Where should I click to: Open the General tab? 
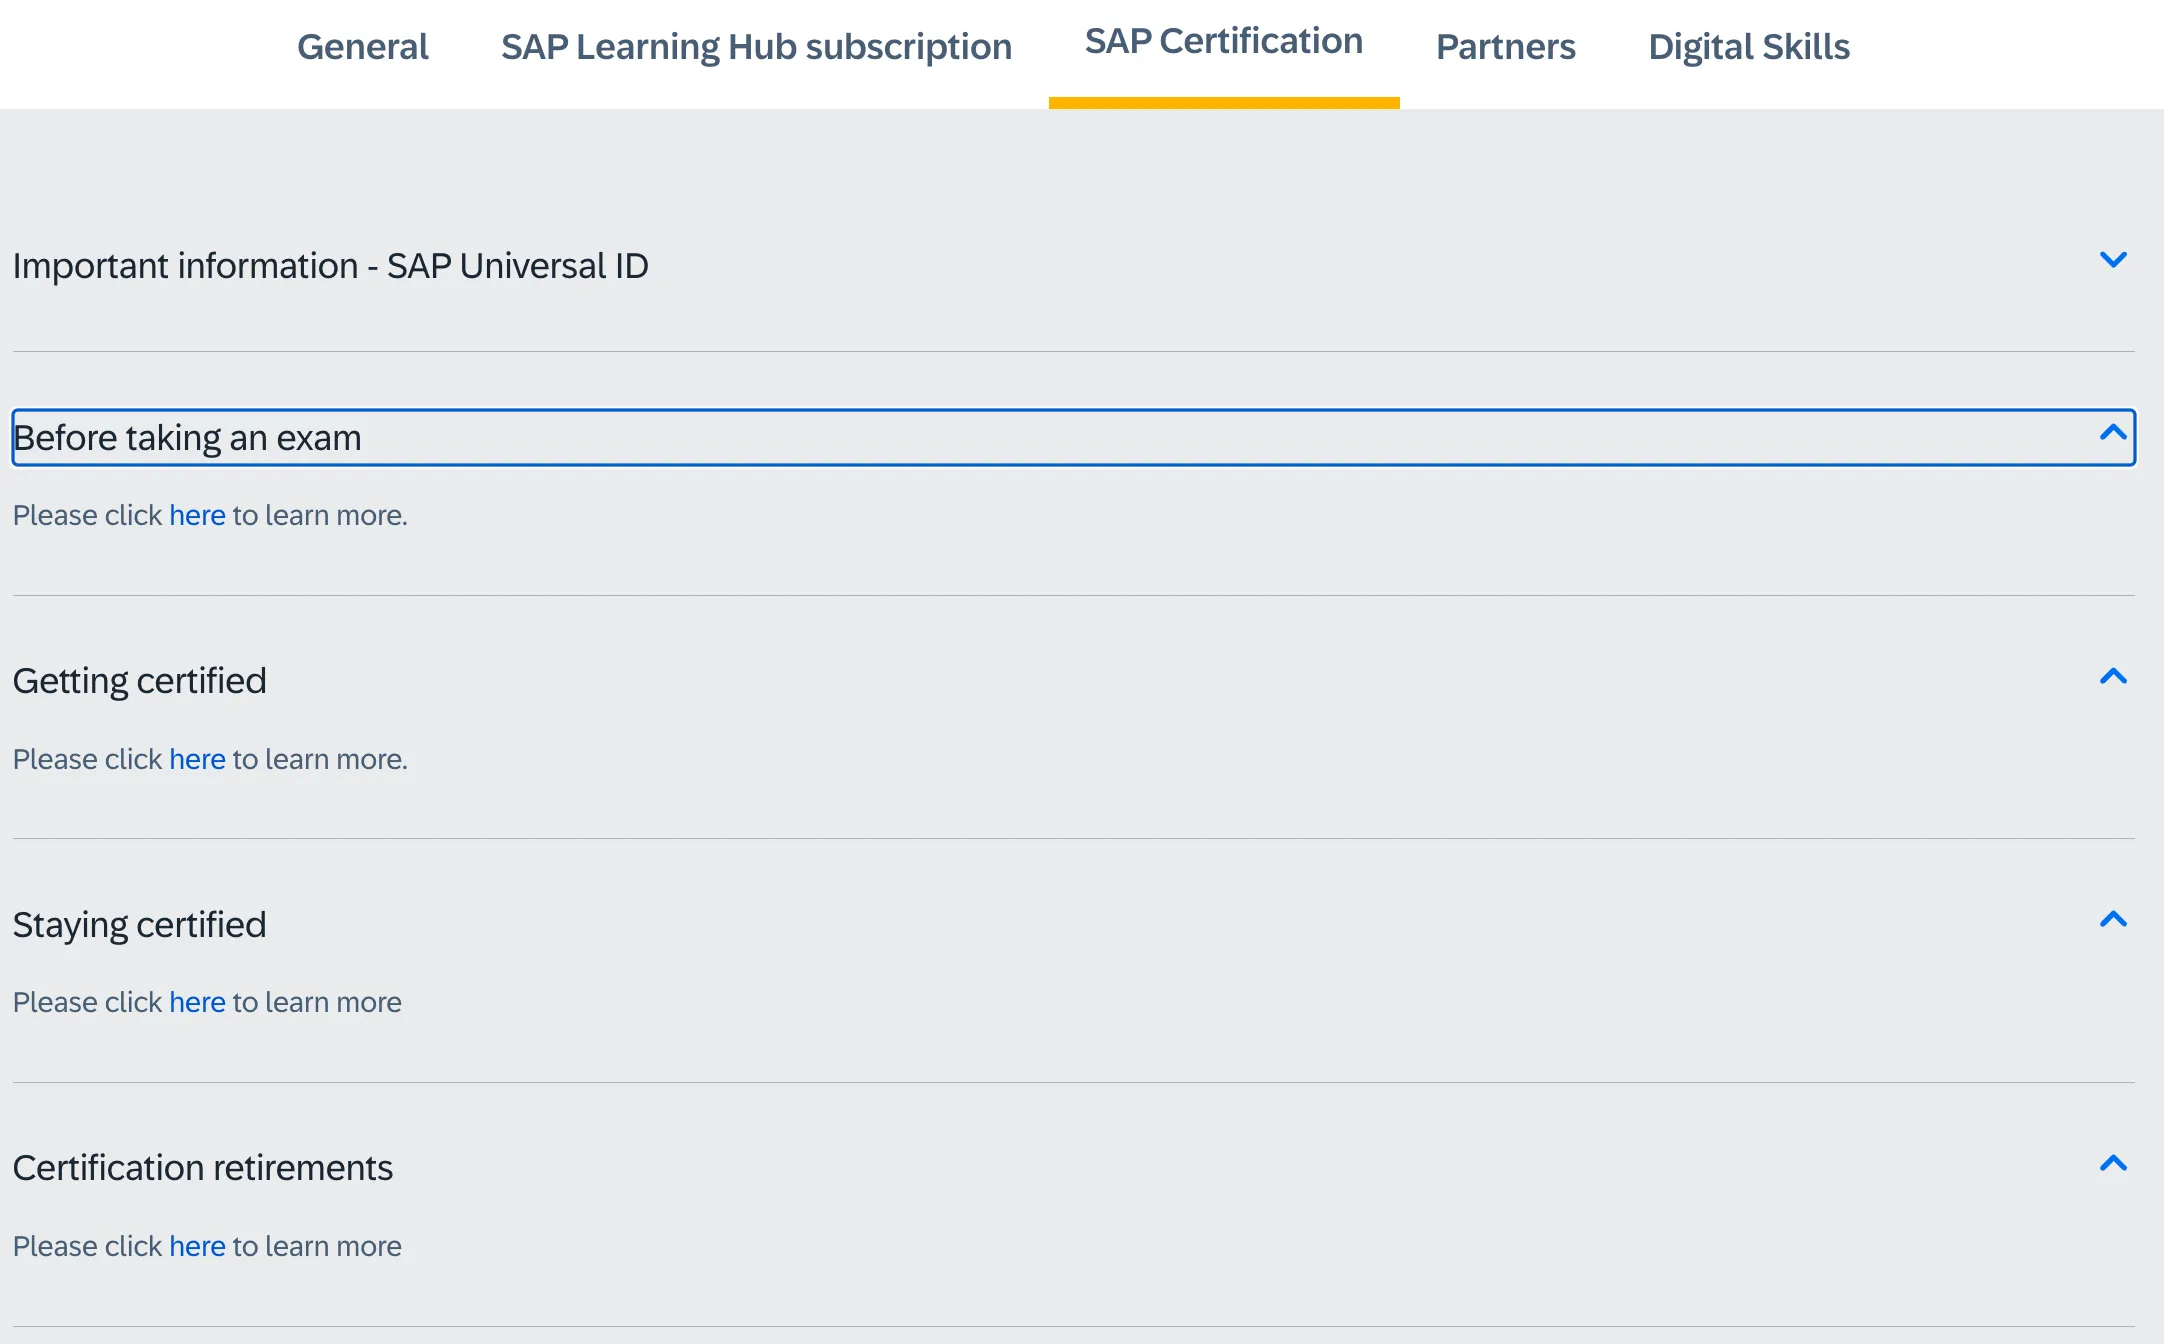362,47
